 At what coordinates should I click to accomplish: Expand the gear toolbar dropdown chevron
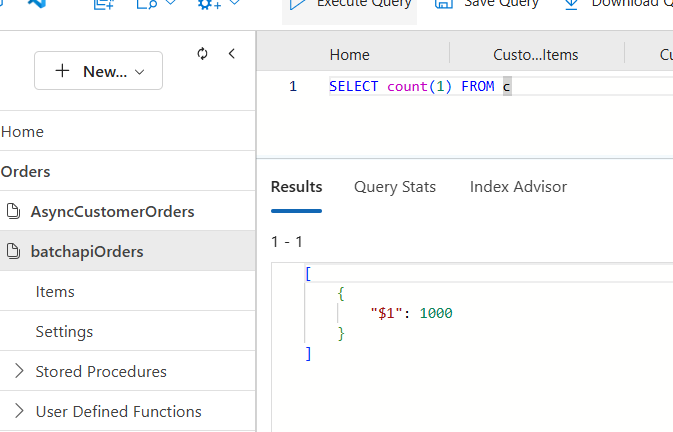234,3
